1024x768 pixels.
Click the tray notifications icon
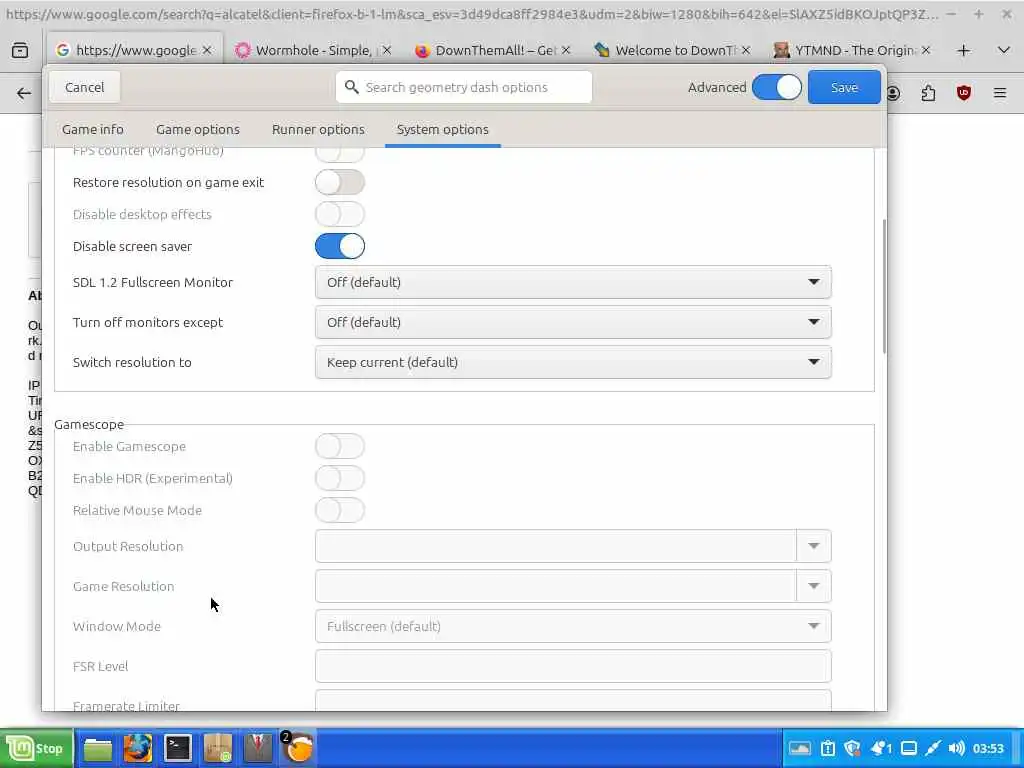point(881,748)
